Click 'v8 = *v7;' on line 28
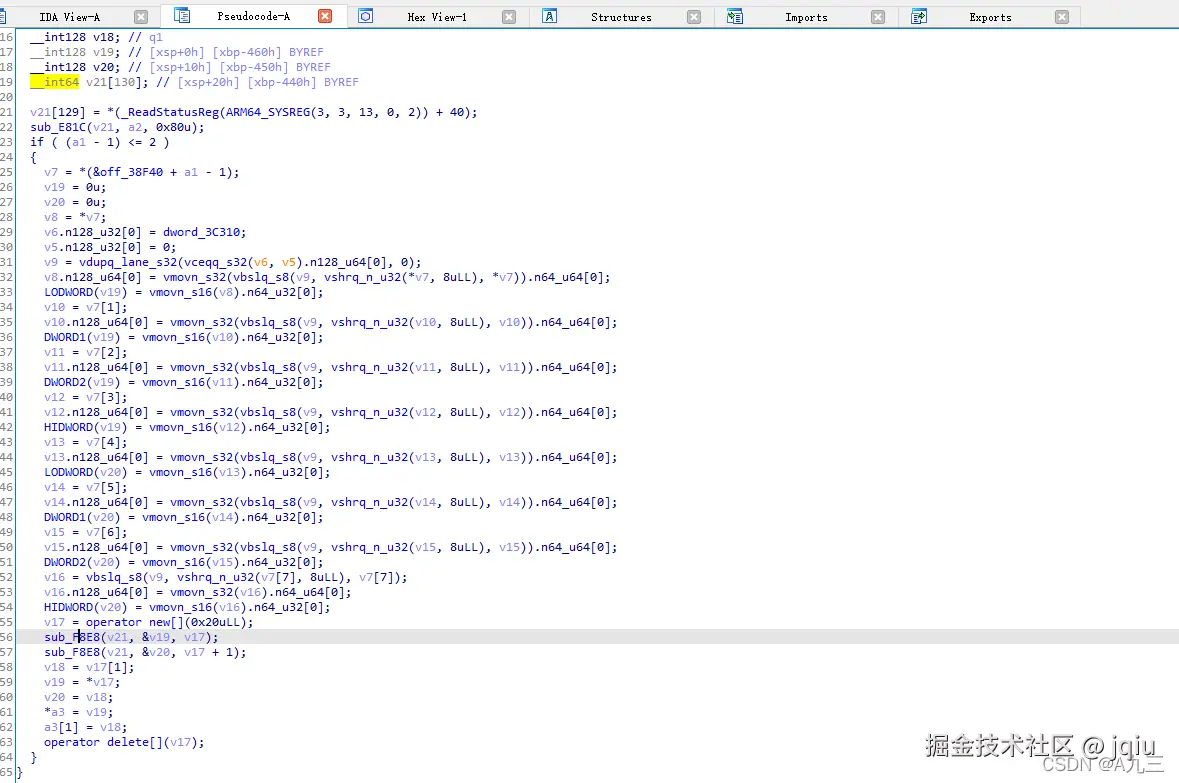Viewport: 1179px width, 783px height. tap(75, 217)
